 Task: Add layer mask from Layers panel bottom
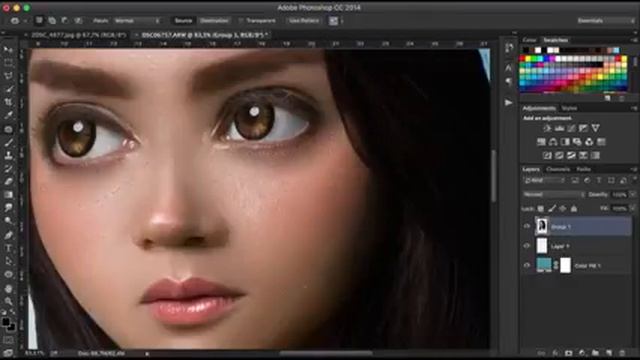(569, 353)
